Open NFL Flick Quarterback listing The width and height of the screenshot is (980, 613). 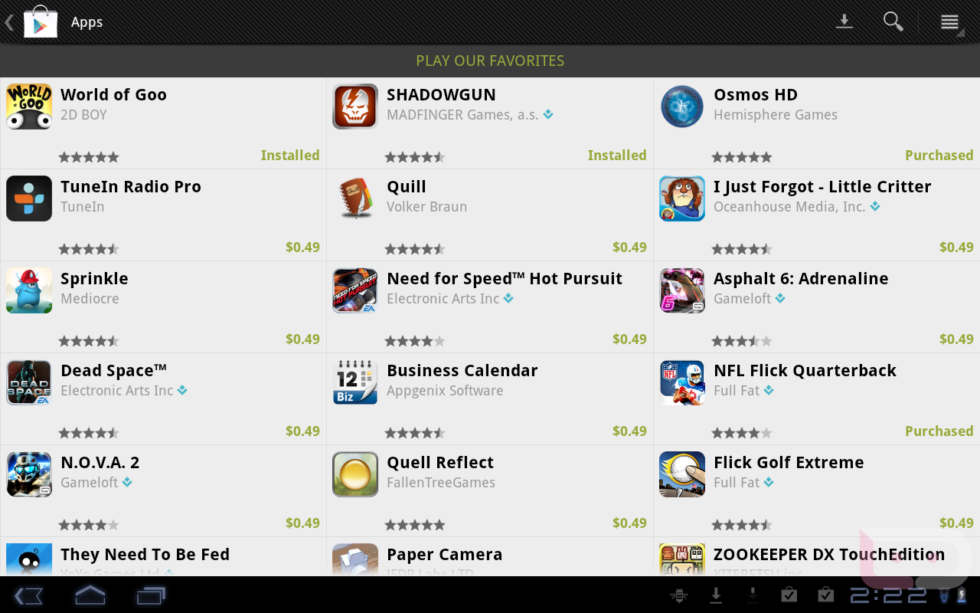click(x=817, y=399)
